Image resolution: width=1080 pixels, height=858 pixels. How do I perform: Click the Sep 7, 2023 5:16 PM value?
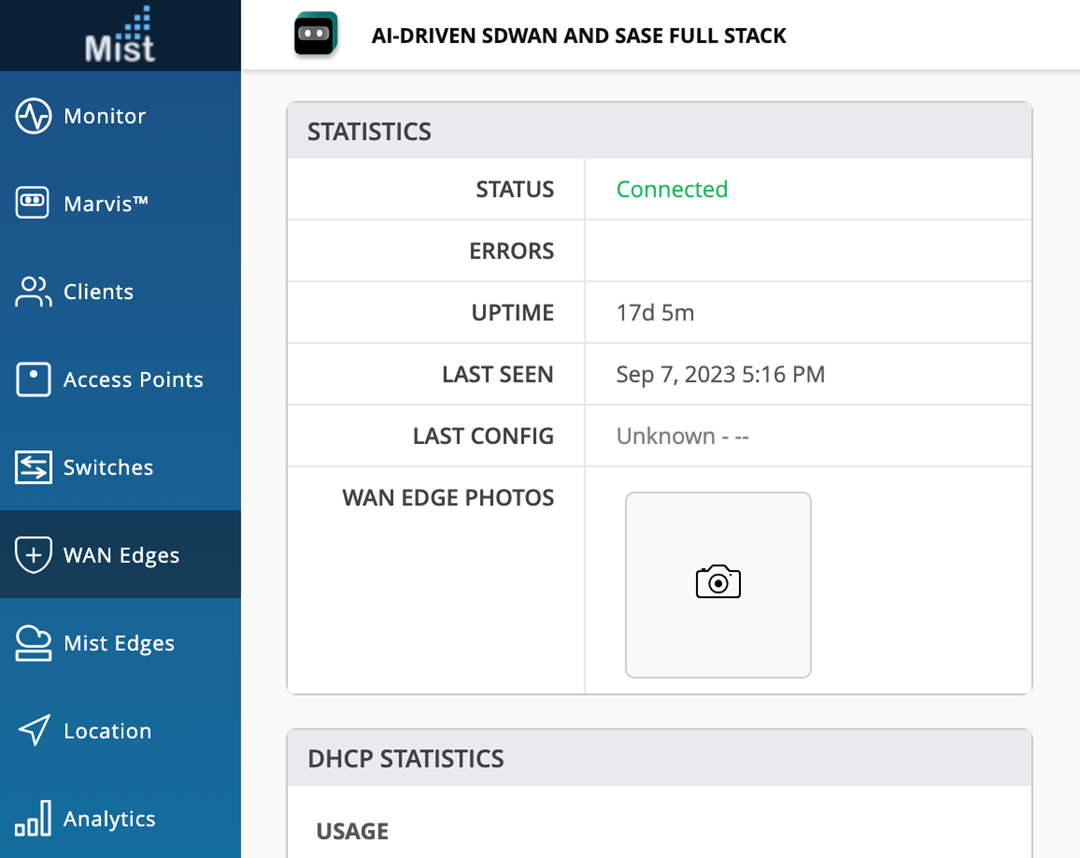[720, 374]
